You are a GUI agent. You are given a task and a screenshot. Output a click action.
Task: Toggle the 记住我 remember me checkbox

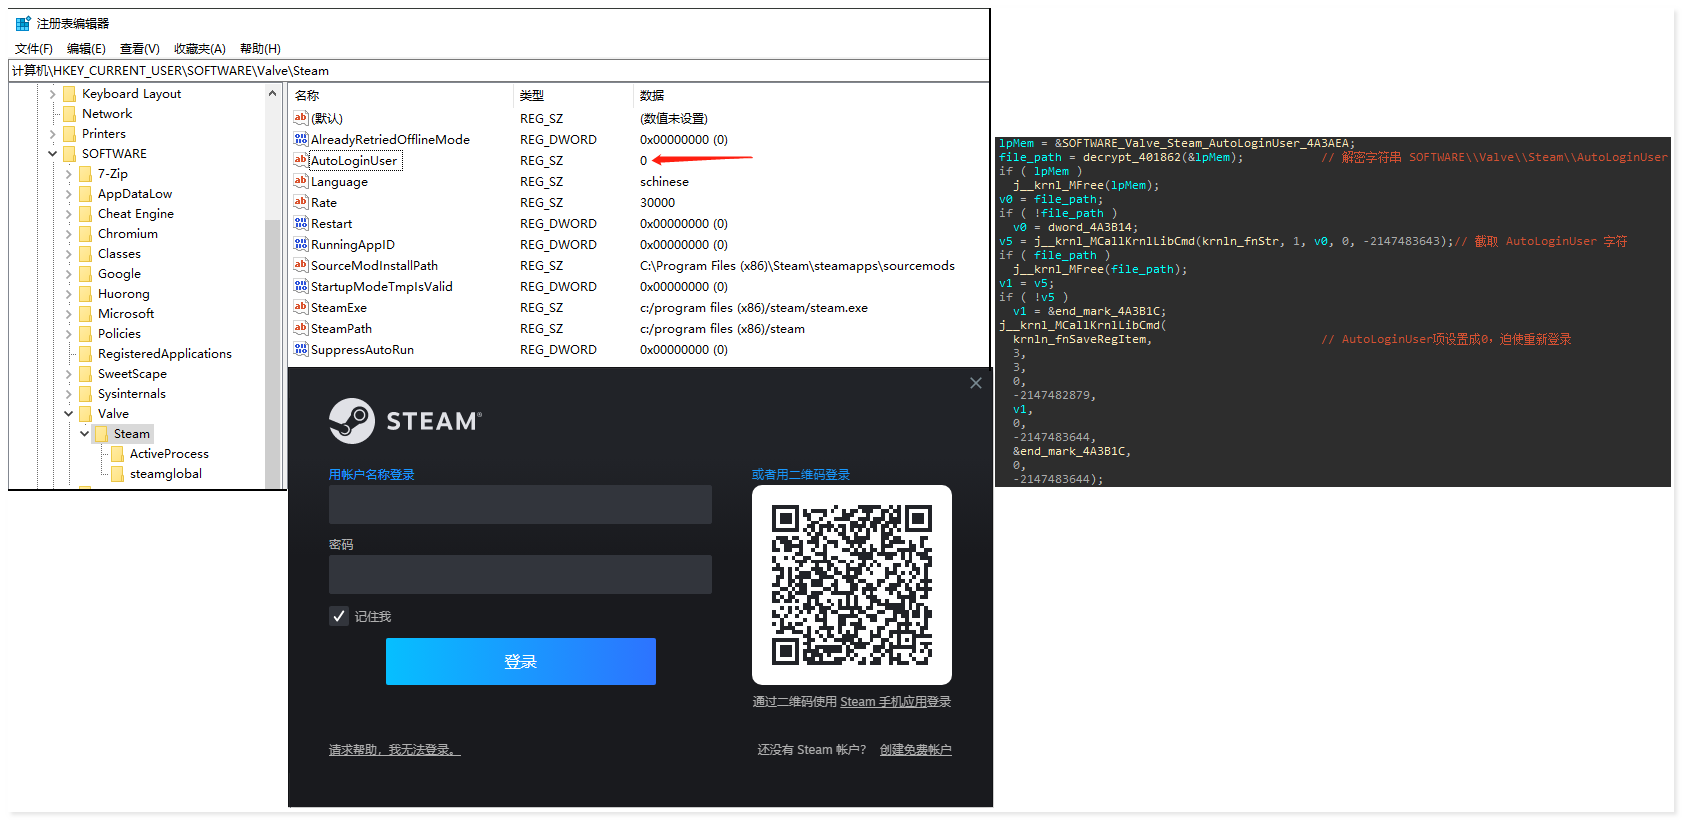pyautogui.click(x=339, y=616)
